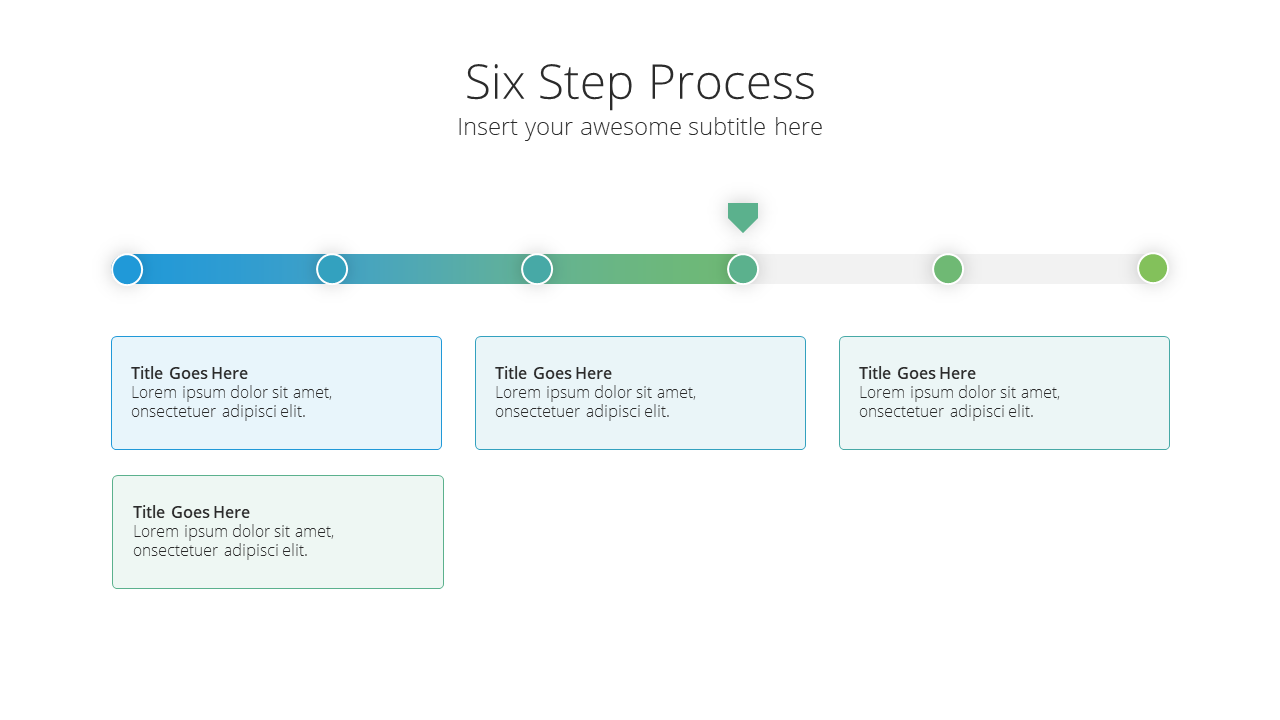Click the gray unfilled bar between steps five and six
The image size is (1280, 720).
pyautogui.click(x=1050, y=269)
